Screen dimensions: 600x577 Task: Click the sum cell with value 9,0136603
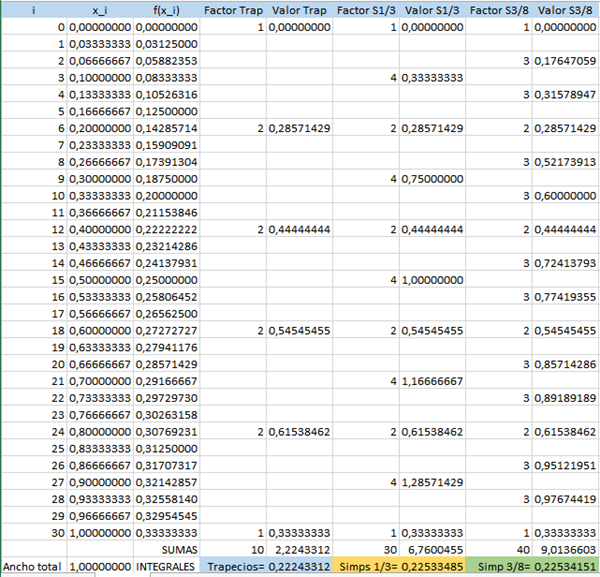[x=566, y=550]
